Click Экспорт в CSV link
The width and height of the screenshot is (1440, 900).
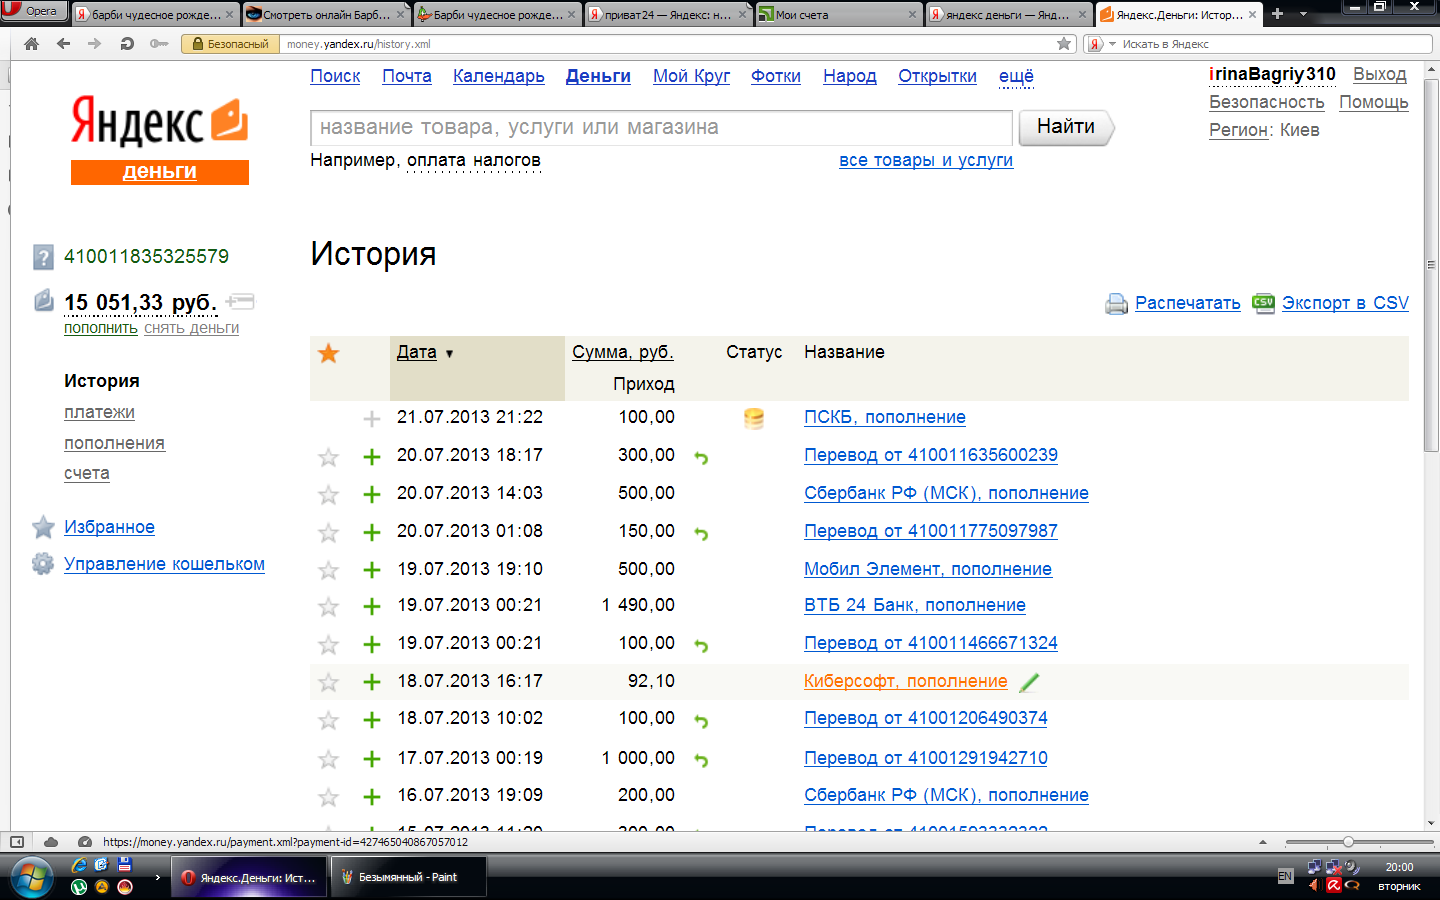tap(1345, 303)
